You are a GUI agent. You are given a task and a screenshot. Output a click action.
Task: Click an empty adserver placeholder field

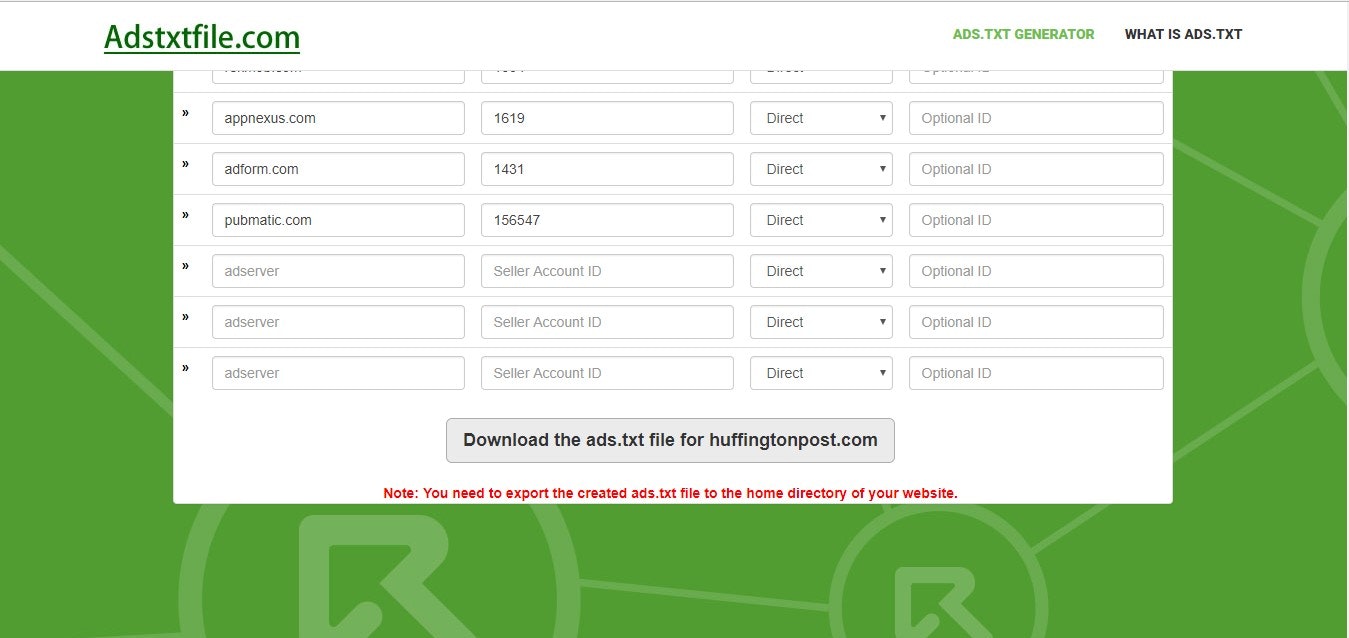click(338, 270)
